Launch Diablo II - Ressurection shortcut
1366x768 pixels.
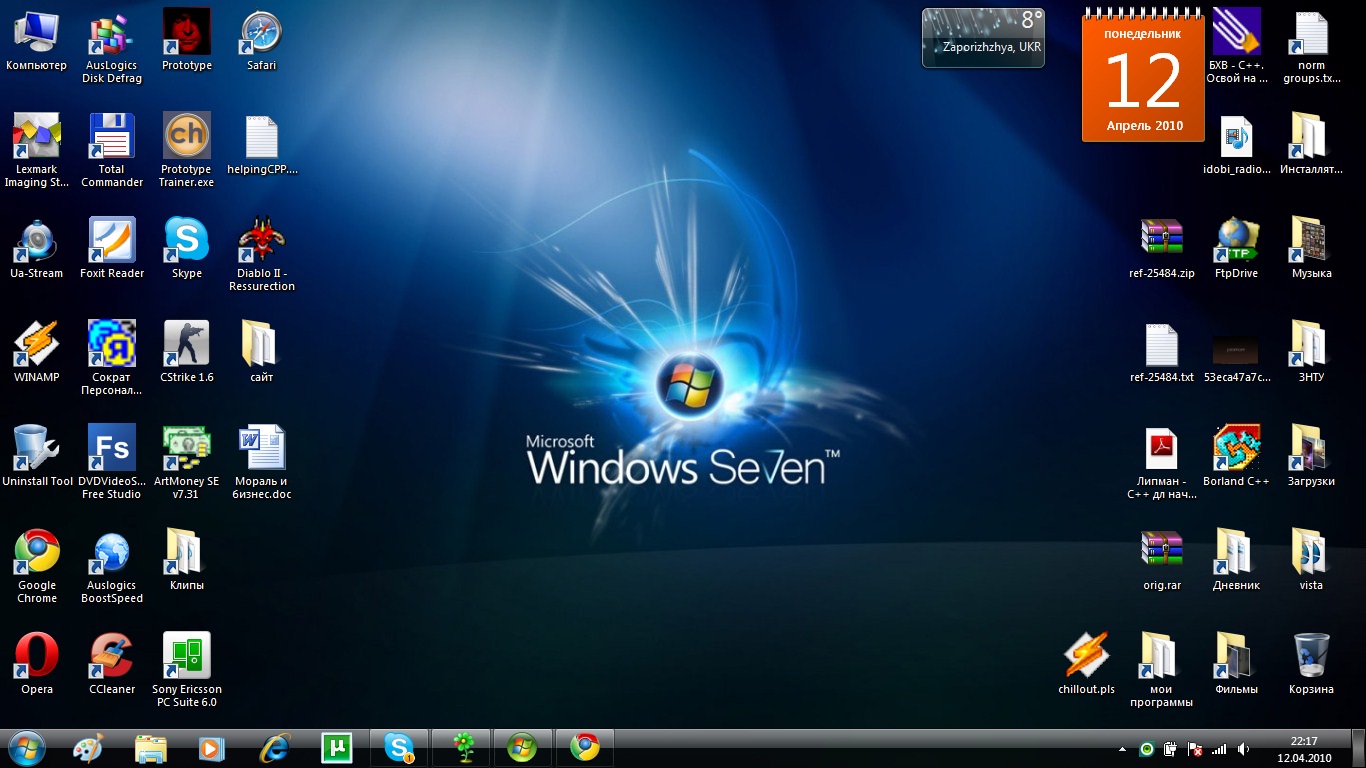(261, 254)
